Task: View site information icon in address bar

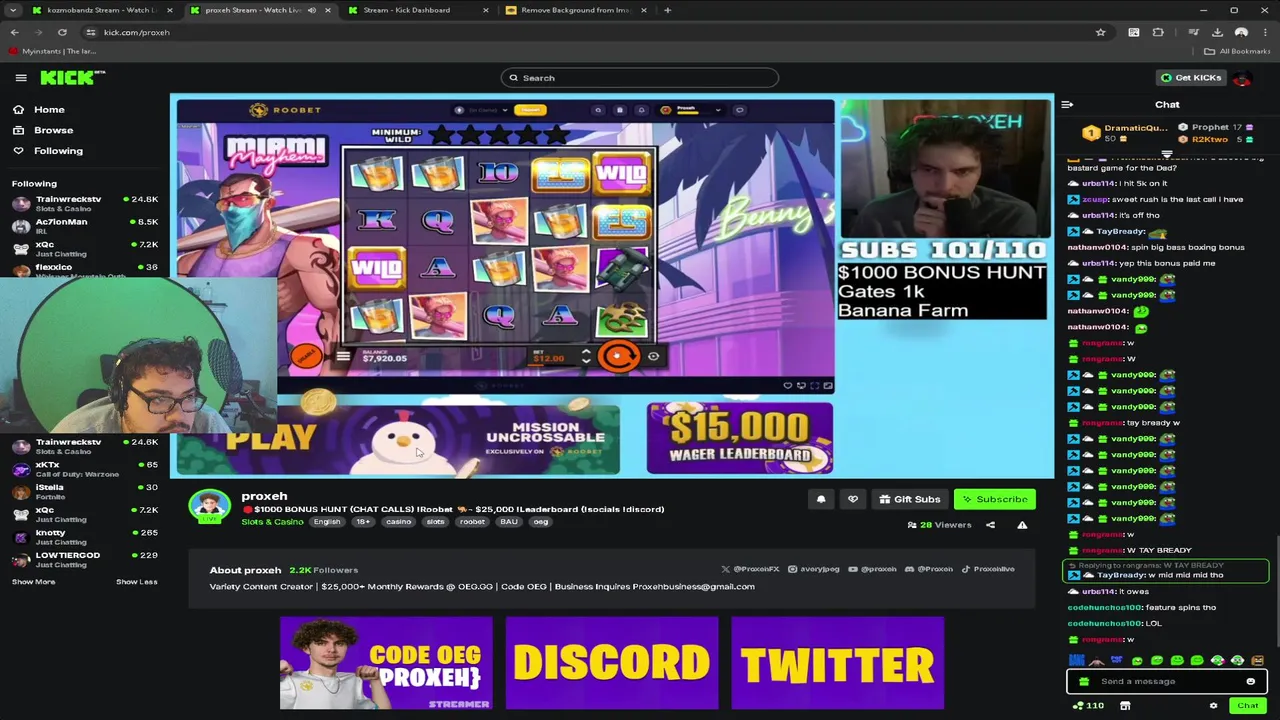Action: (90, 32)
